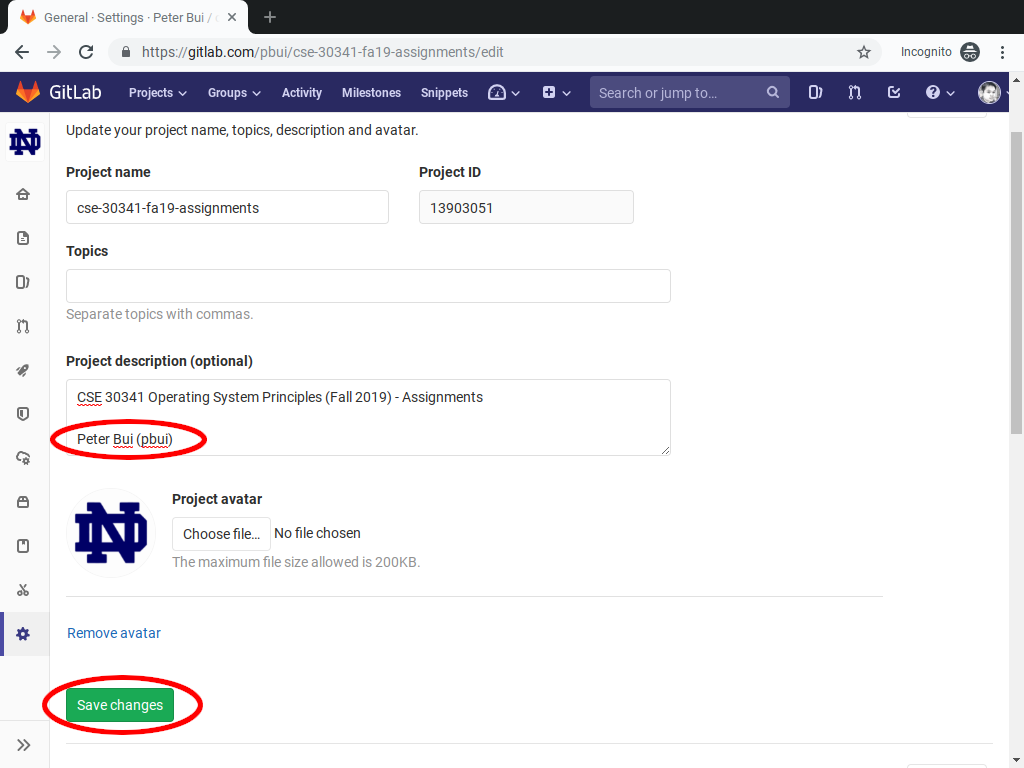Open user profile avatar menu
The width and height of the screenshot is (1024, 768).
click(x=989, y=92)
